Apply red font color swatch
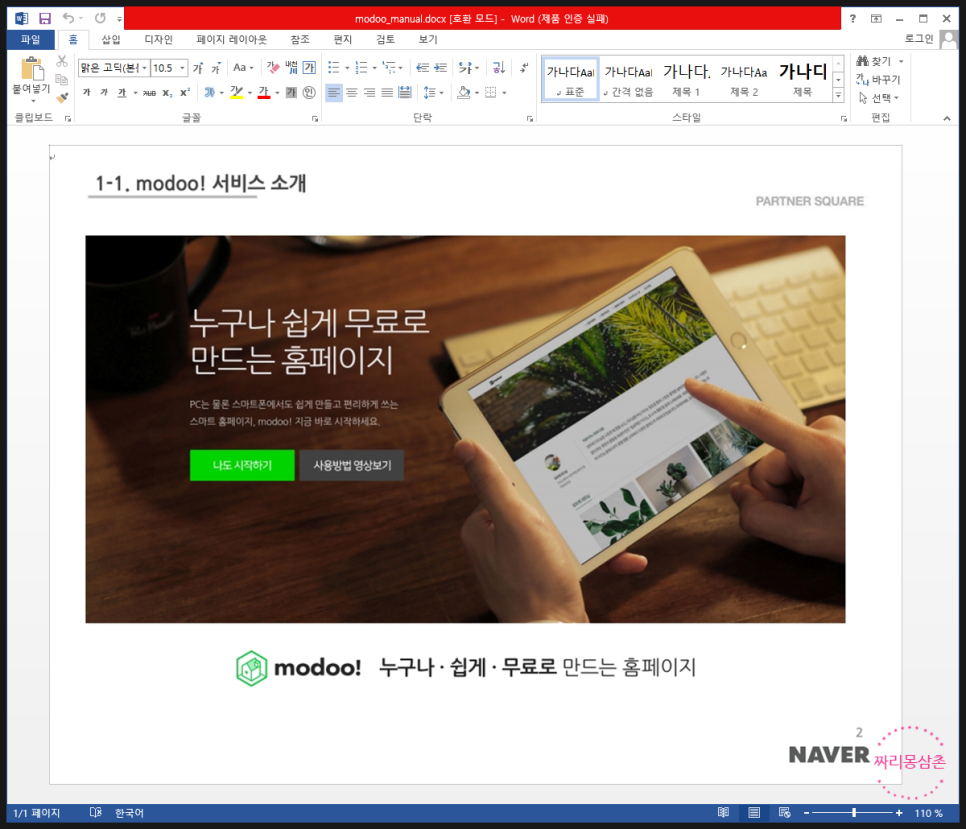 point(264,92)
